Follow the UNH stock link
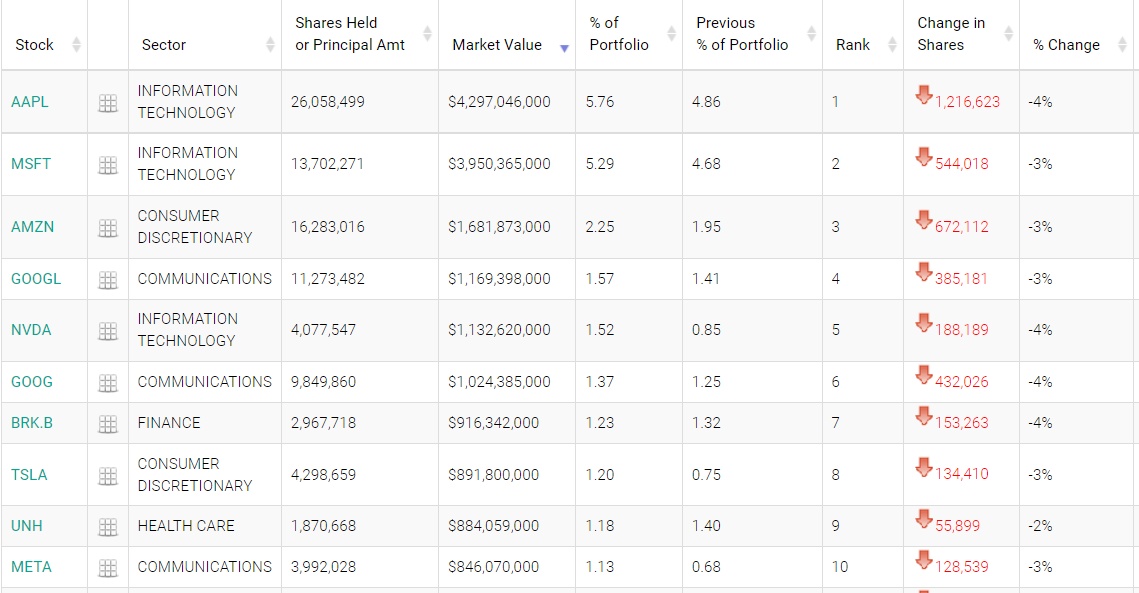This screenshot has height=593, width=1139. (x=27, y=526)
